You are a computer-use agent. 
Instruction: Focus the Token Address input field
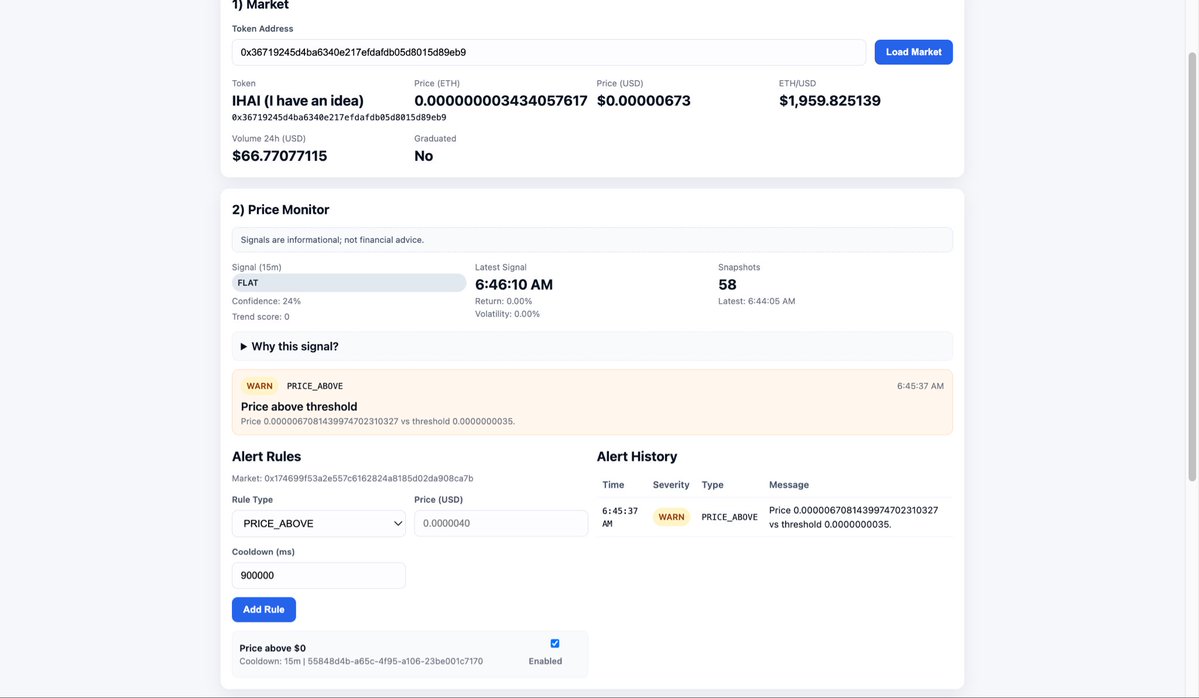(549, 52)
